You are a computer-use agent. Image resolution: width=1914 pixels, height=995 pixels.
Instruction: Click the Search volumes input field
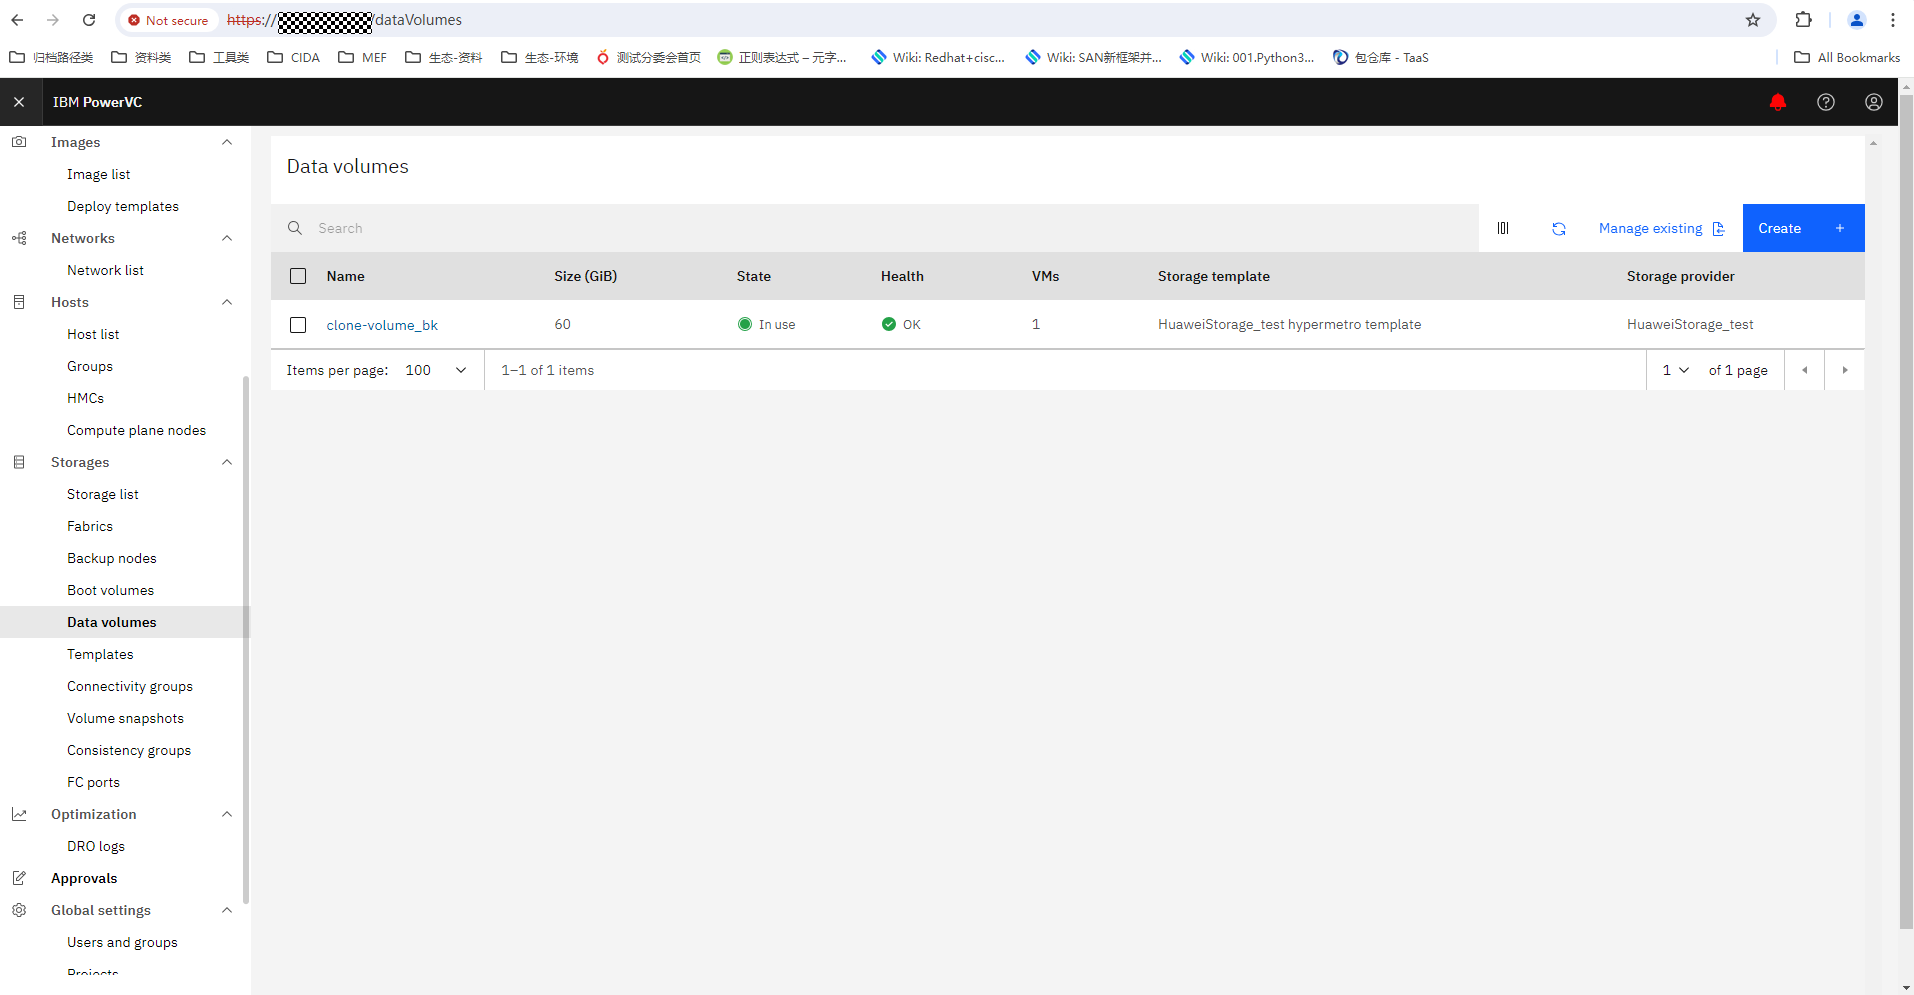[875, 228]
